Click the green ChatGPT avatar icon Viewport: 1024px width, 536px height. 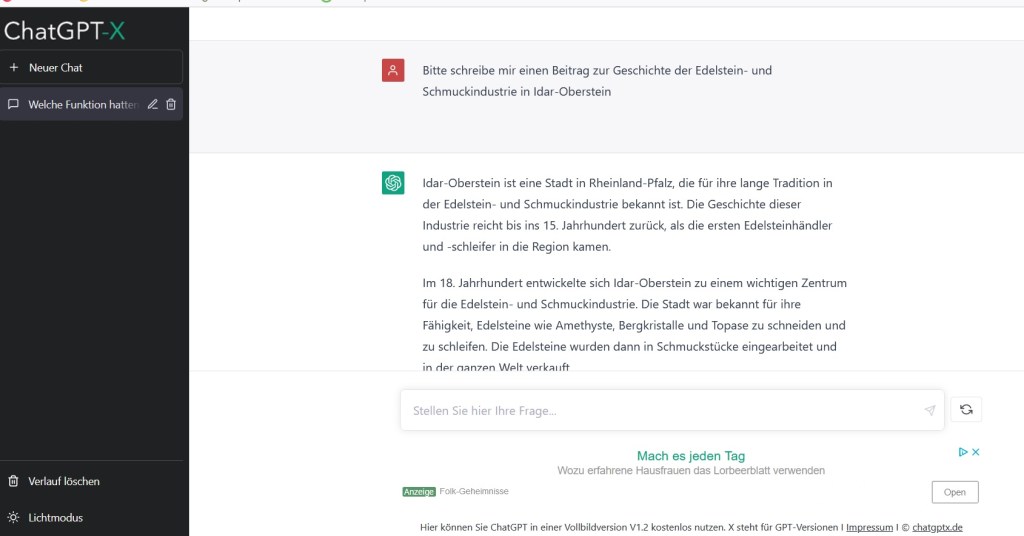click(x=393, y=183)
